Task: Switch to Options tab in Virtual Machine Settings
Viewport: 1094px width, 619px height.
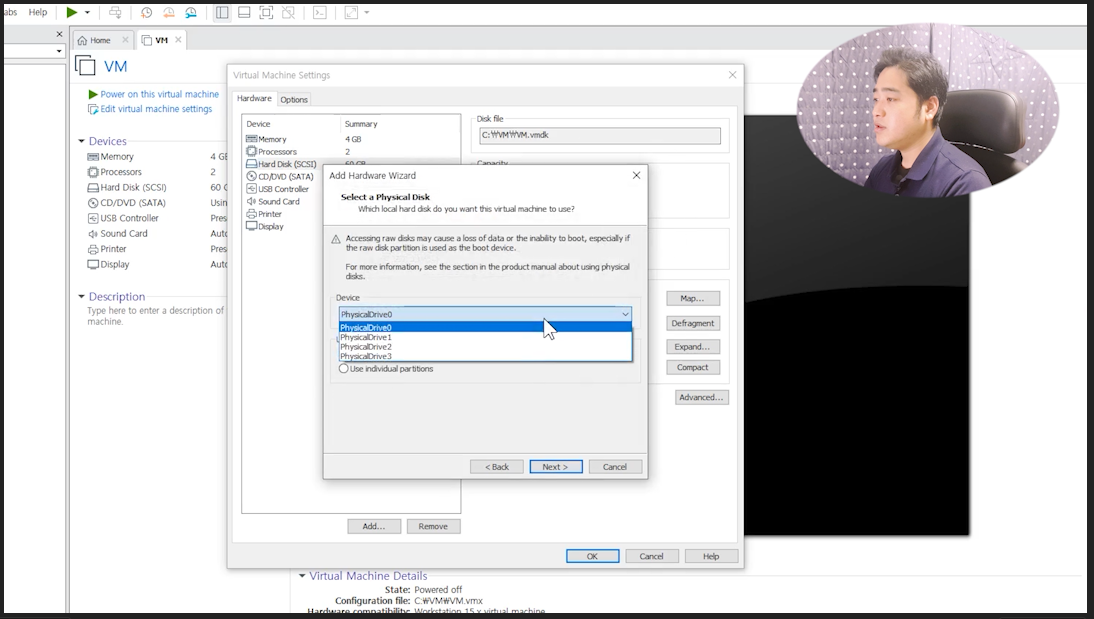Action: click(294, 100)
